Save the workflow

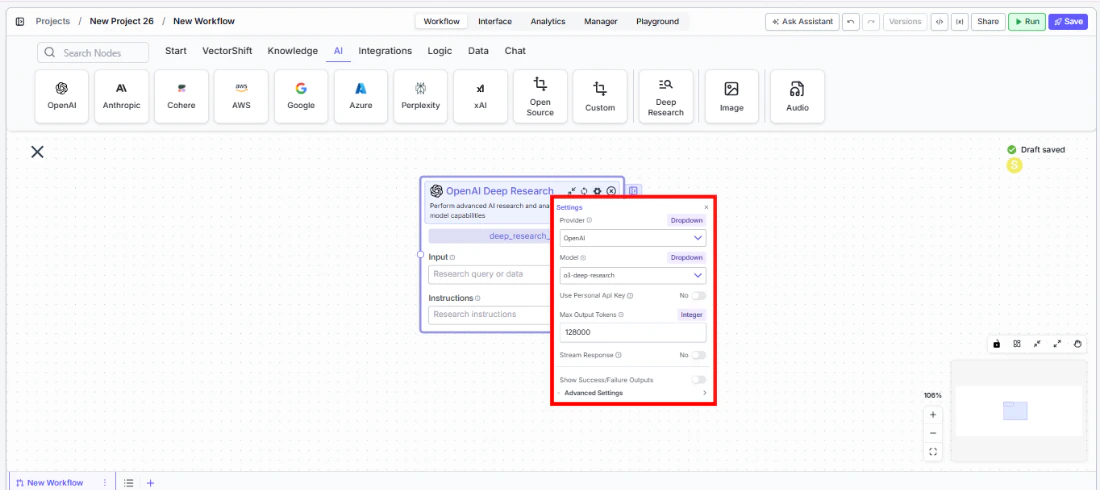pyautogui.click(x=1068, y=22)
